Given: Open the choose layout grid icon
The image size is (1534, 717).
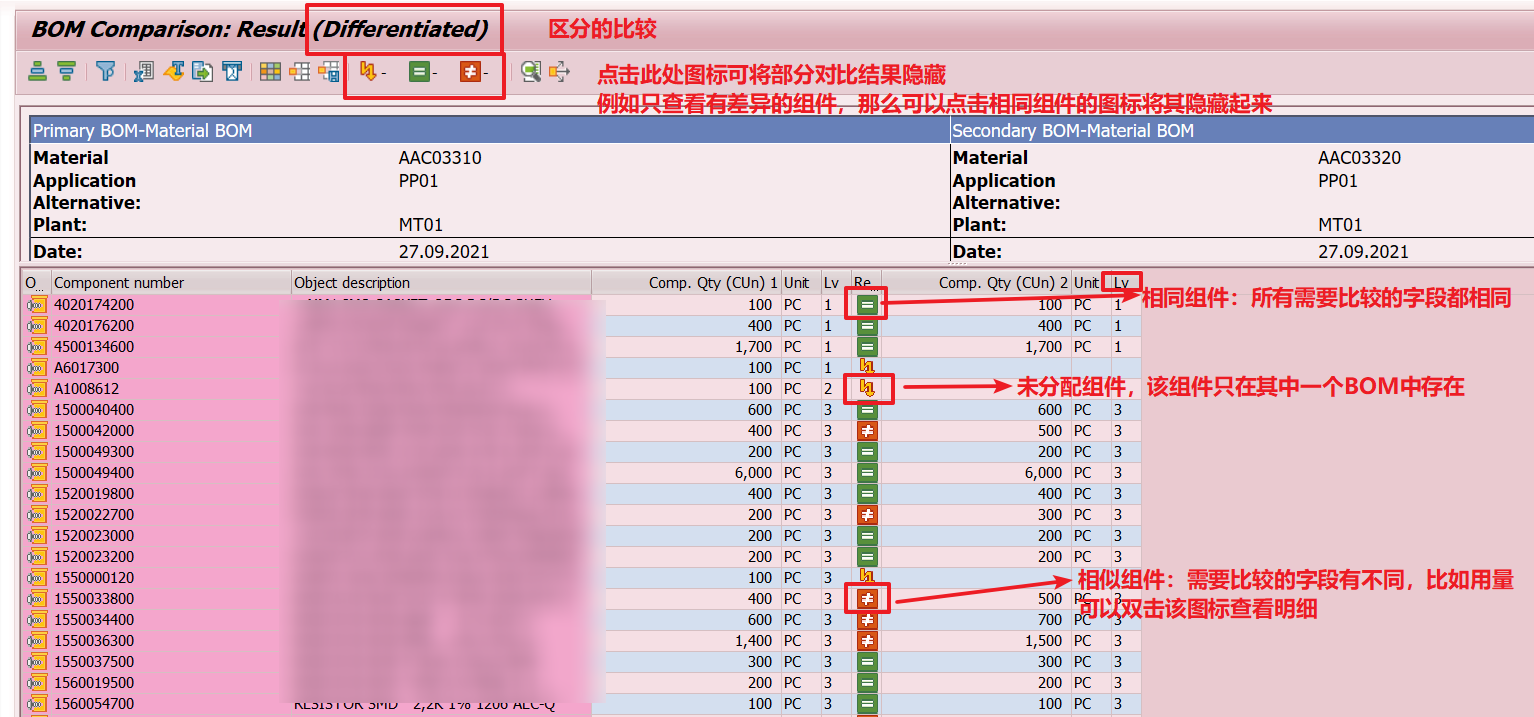Looking at the screenshot, I should point(268,72).
